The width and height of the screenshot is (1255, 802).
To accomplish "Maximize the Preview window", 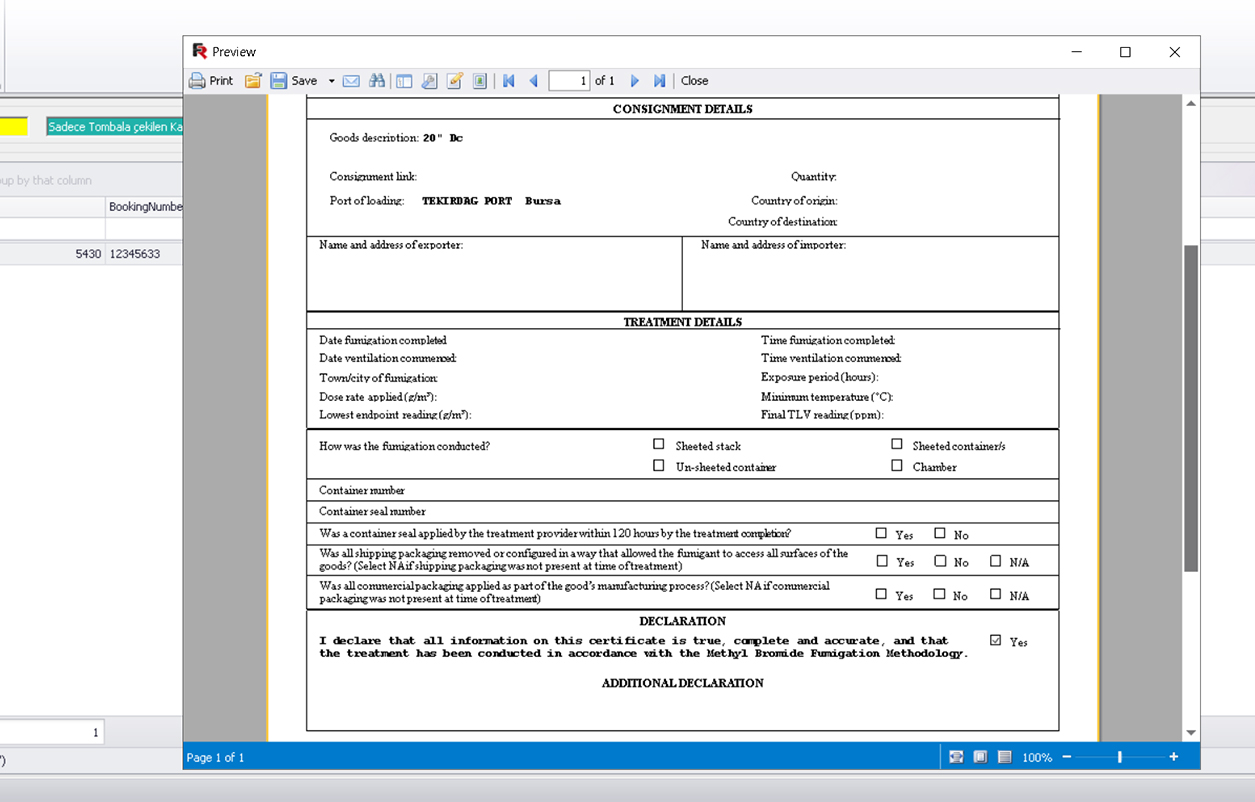I will click(1125, 52).
